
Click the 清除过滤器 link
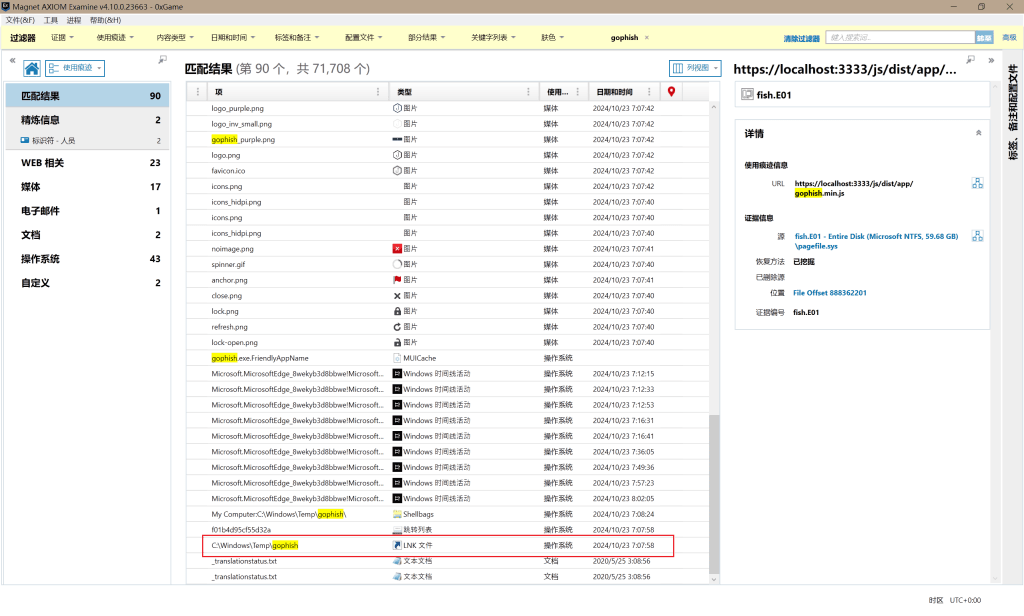click(x=801, y=38)
